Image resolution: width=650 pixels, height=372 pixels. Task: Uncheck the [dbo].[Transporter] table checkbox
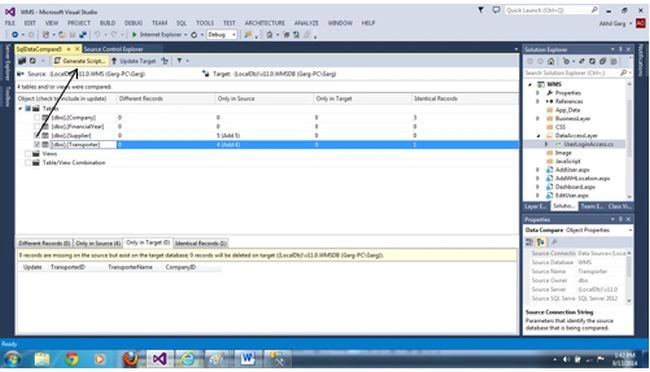point(37,145)
